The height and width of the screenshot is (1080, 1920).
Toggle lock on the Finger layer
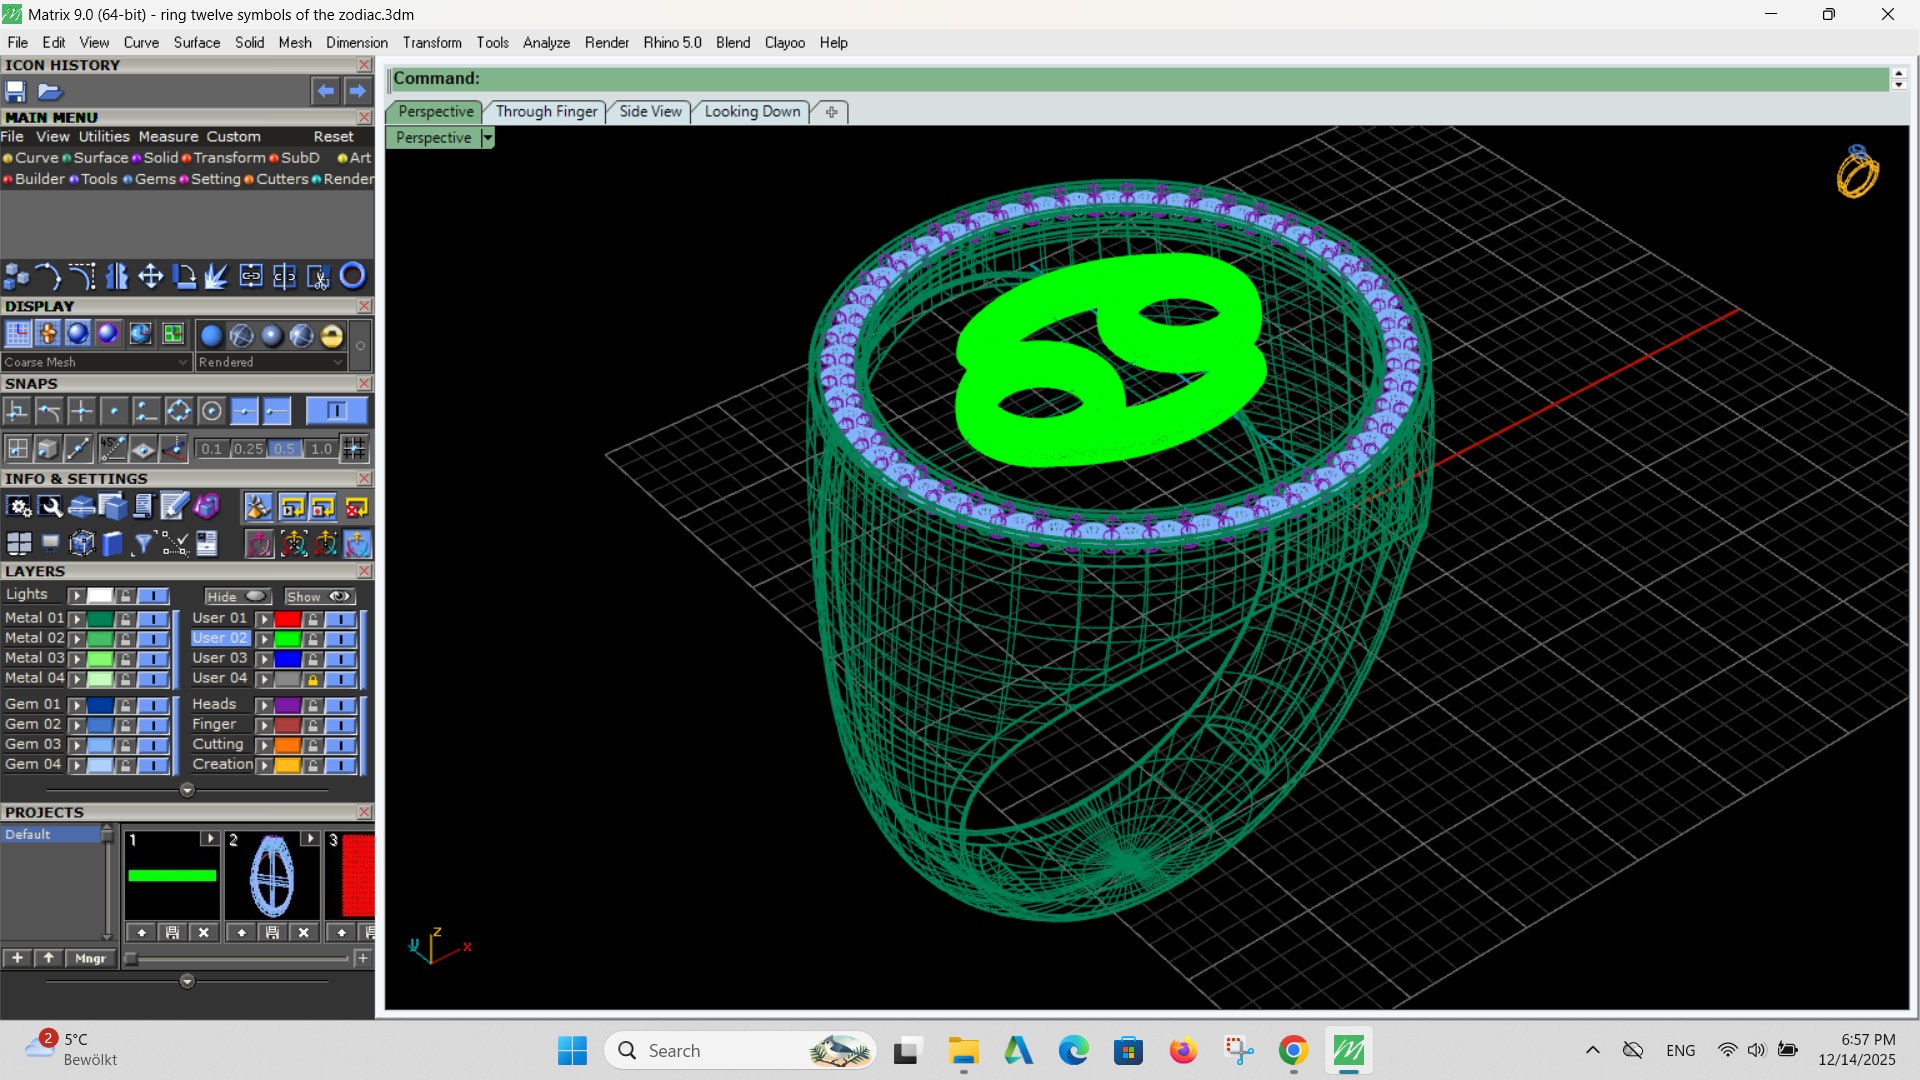(313, 726)
